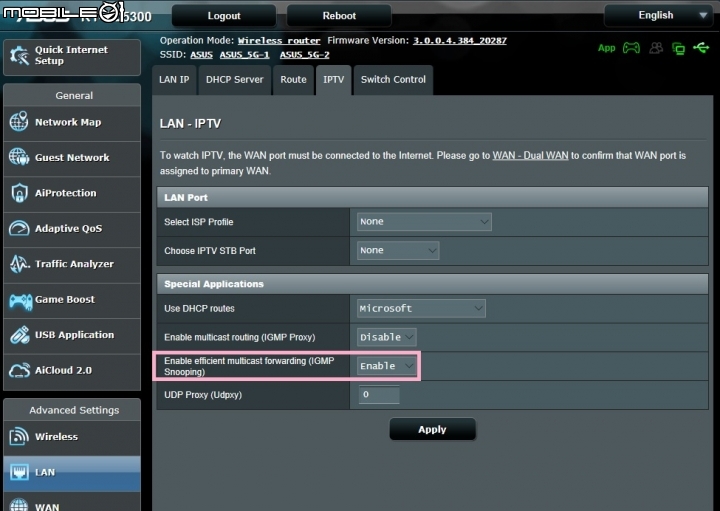Click the Apply button
Image resolution: width=720 pixels, height=511 pixels.
coord(432,429)
